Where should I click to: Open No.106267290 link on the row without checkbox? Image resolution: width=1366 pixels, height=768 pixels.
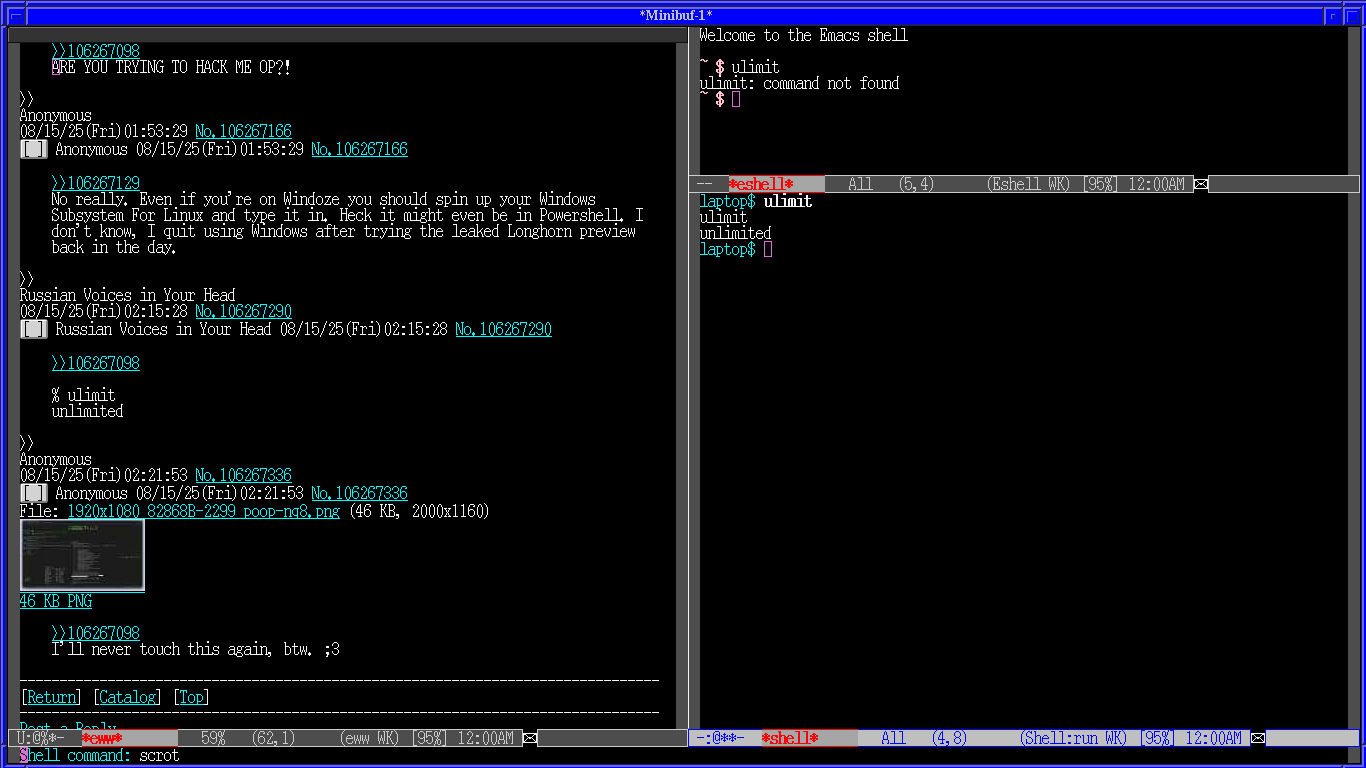pos(244,312)
